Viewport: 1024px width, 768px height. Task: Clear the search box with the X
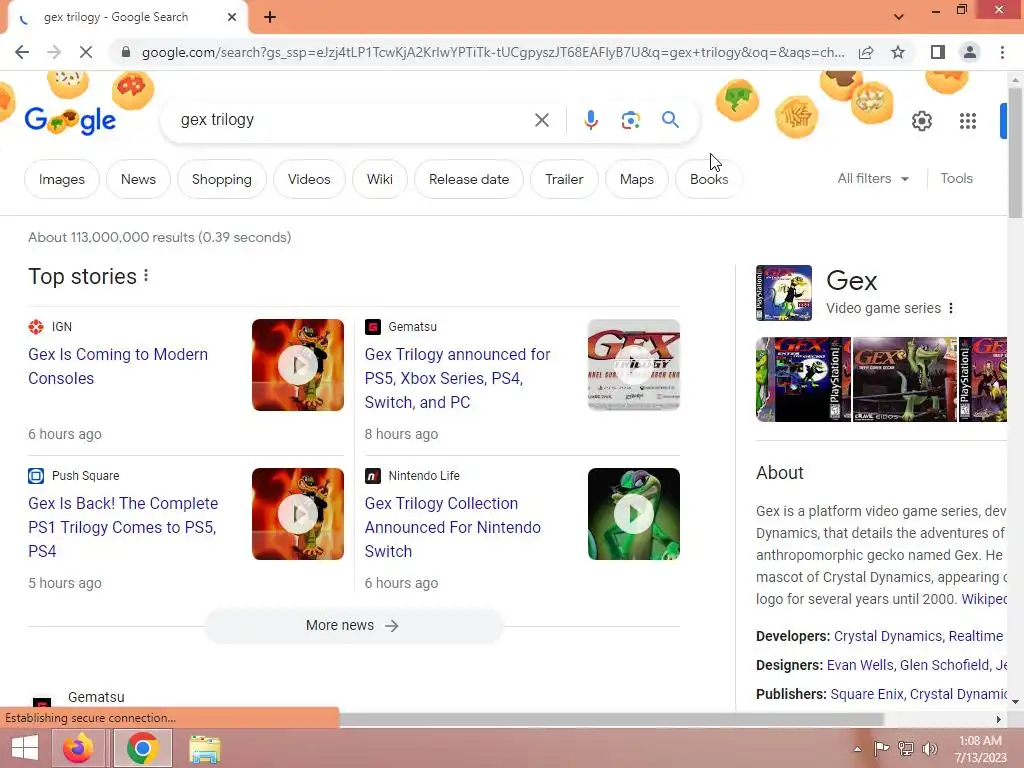click(541, 120)
